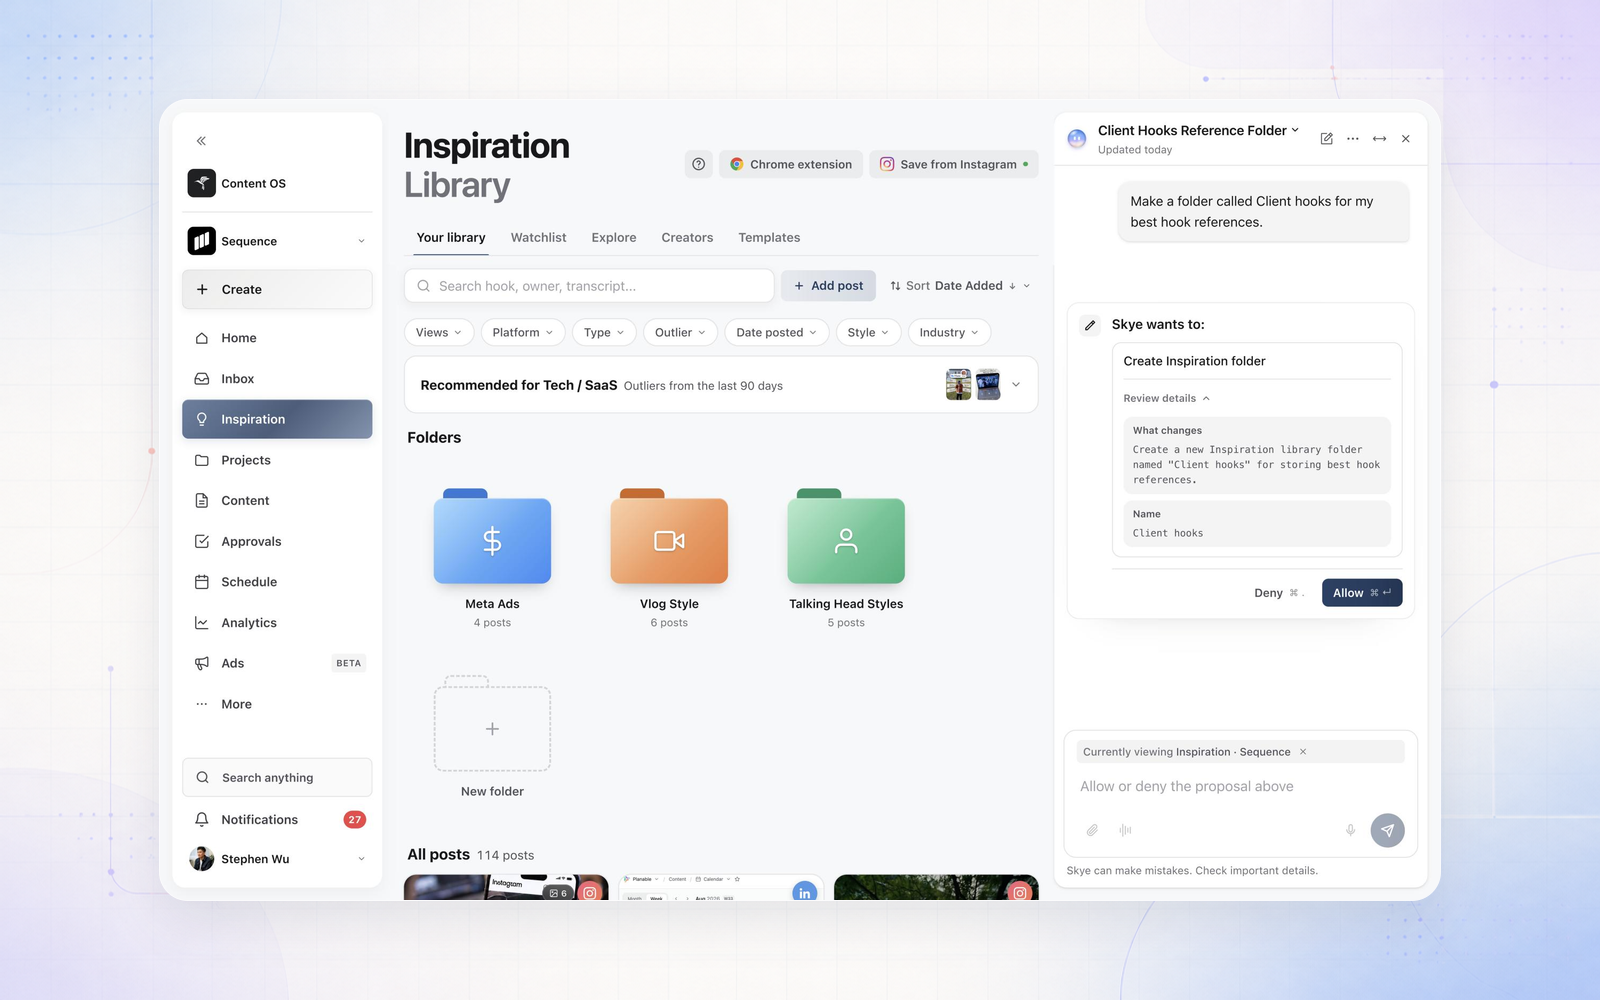Click the Deny button

(x=1279, y=593)
